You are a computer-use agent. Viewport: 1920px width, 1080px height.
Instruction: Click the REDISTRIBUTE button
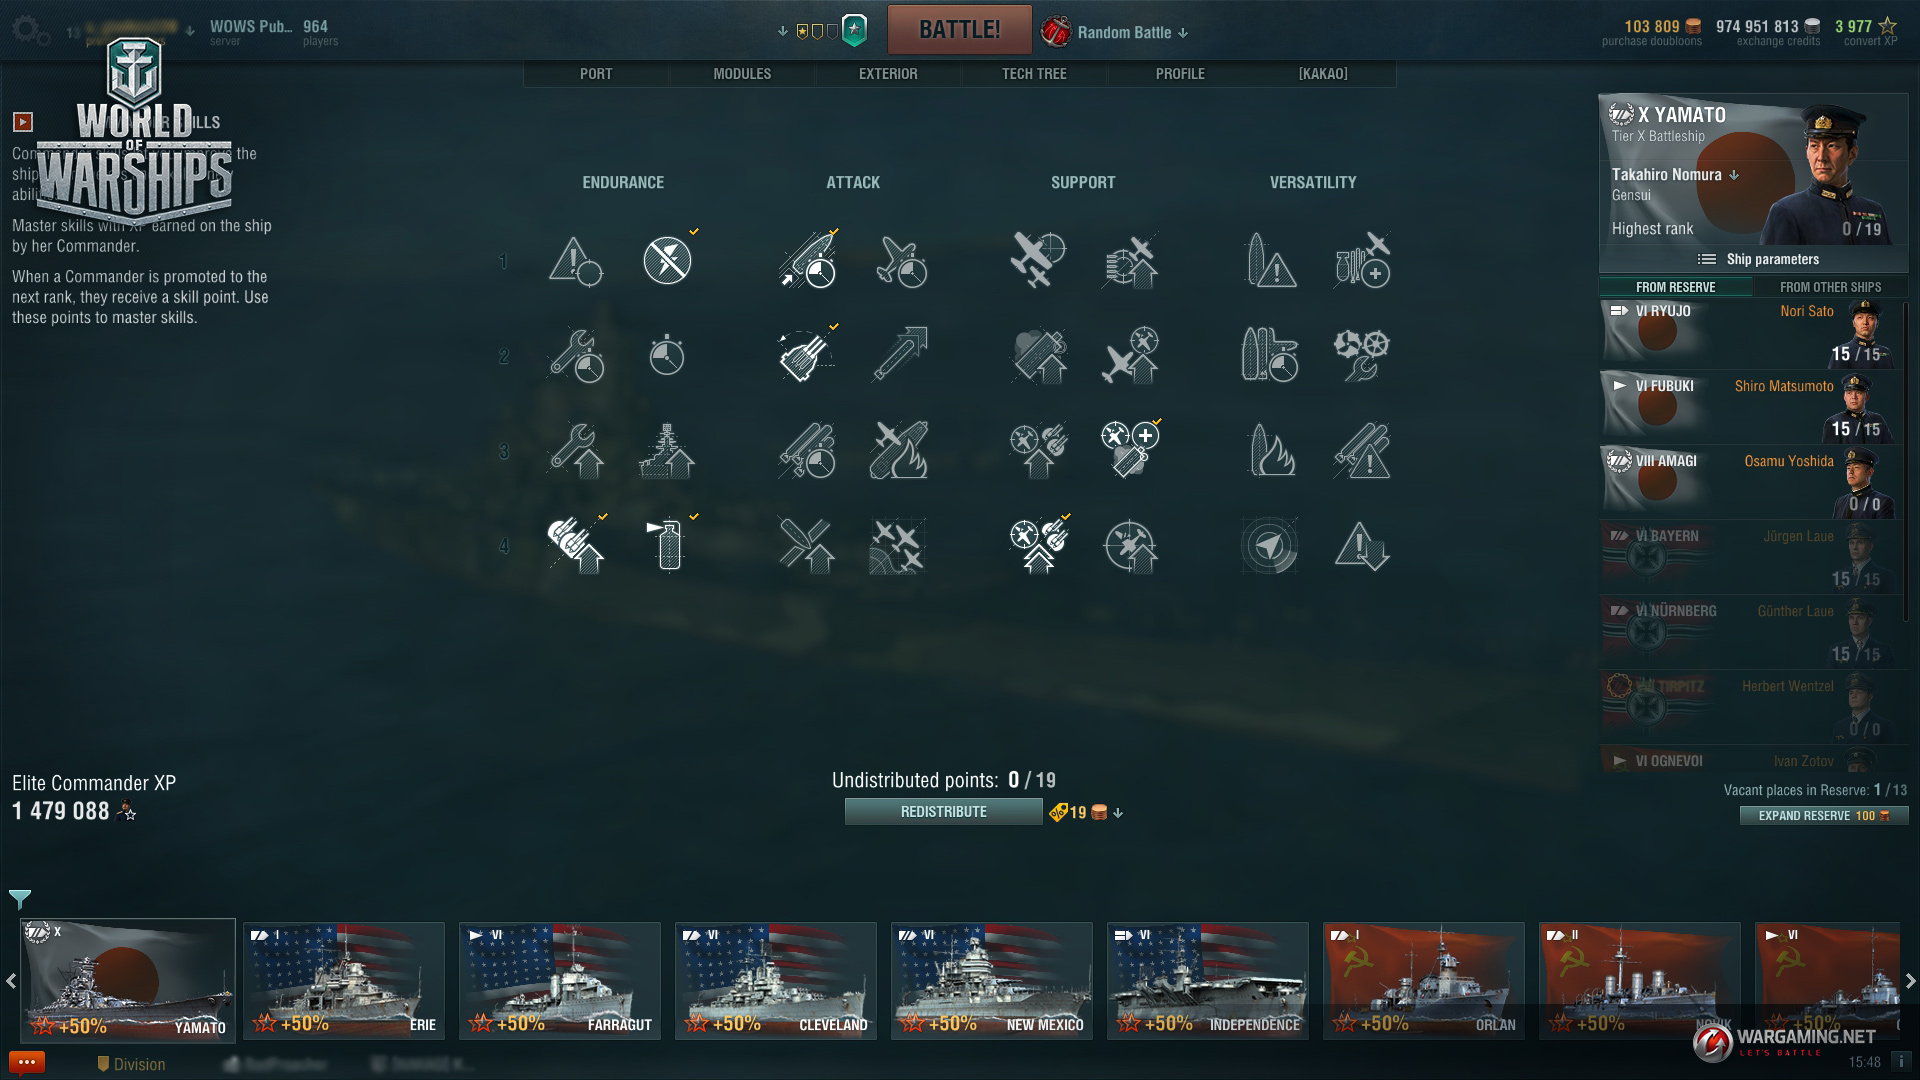click(x=943, y=812)
